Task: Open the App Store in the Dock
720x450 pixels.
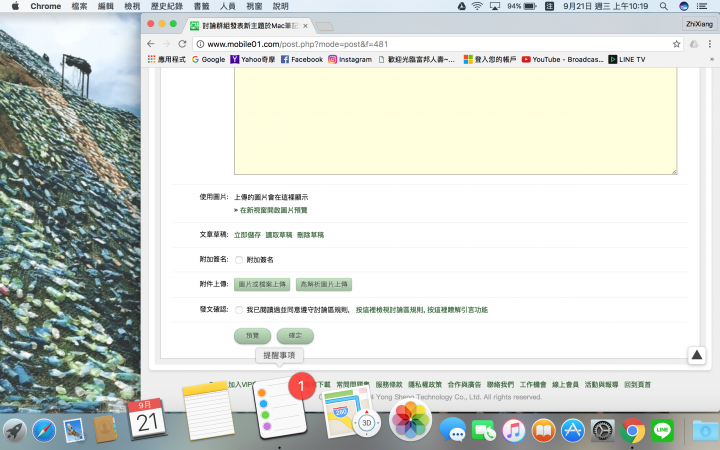Action: 573,431
